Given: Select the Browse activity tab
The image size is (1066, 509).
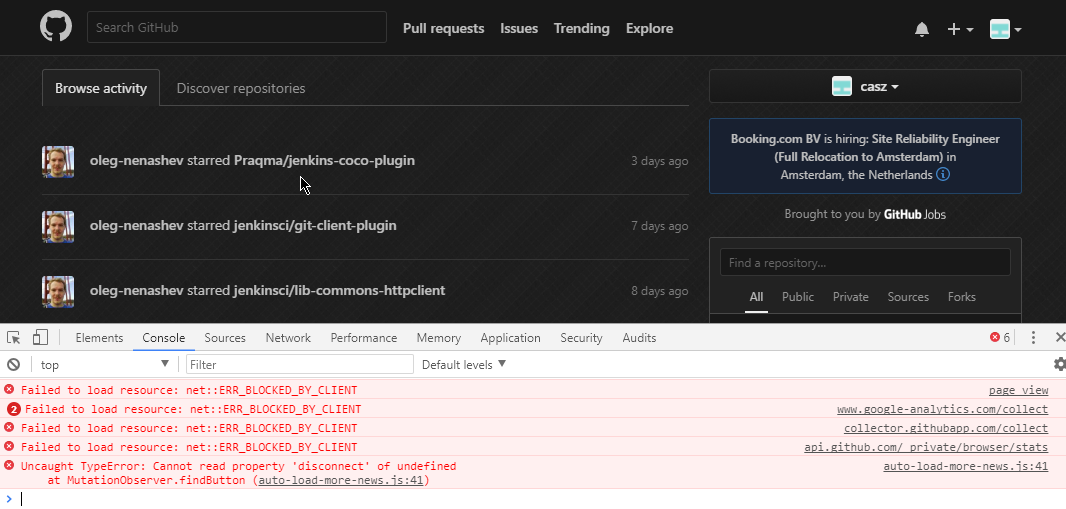Looking at the screenshot, I should (x=101, y=88).
